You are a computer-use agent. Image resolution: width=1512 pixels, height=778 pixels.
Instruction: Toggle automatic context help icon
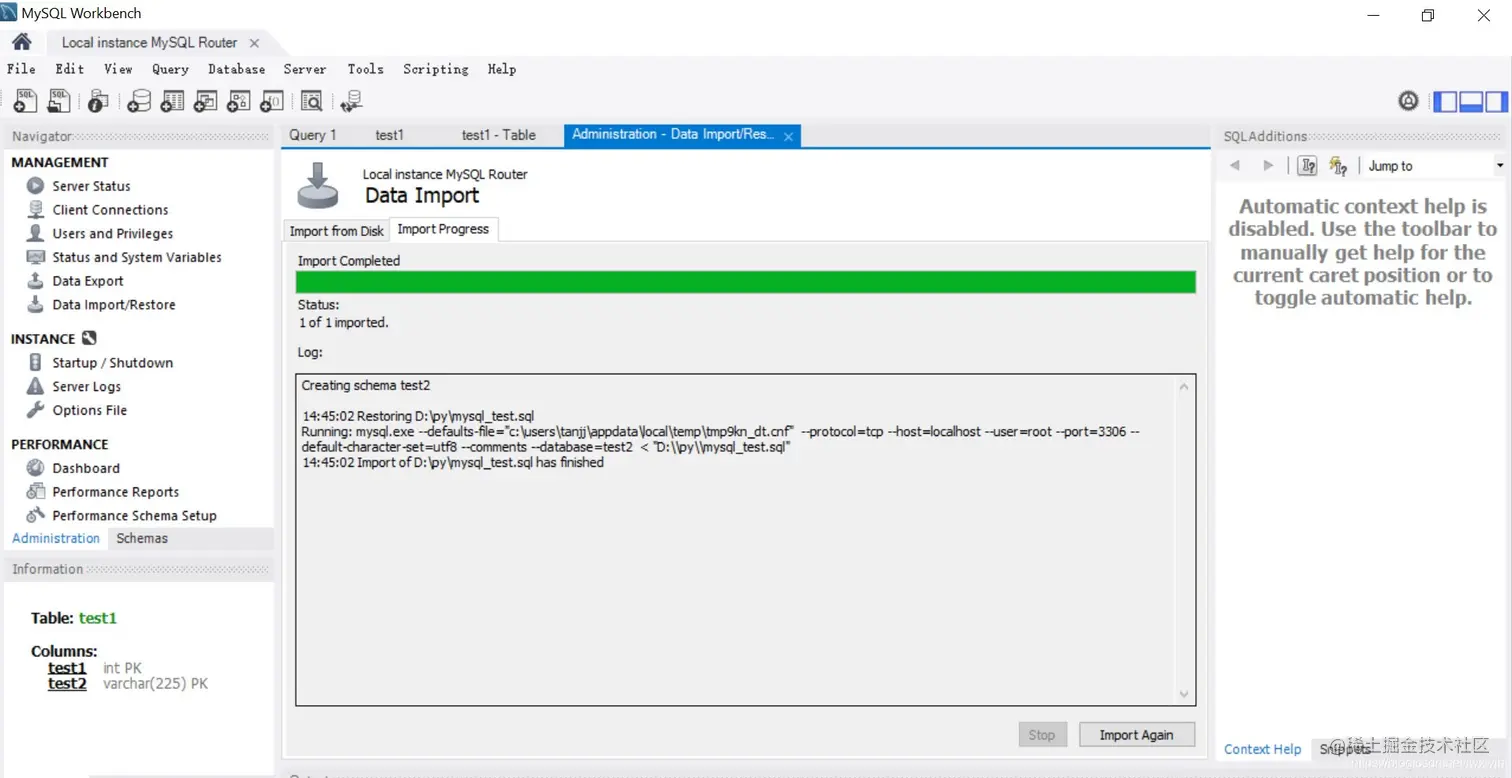click(x=1338, y=166)
